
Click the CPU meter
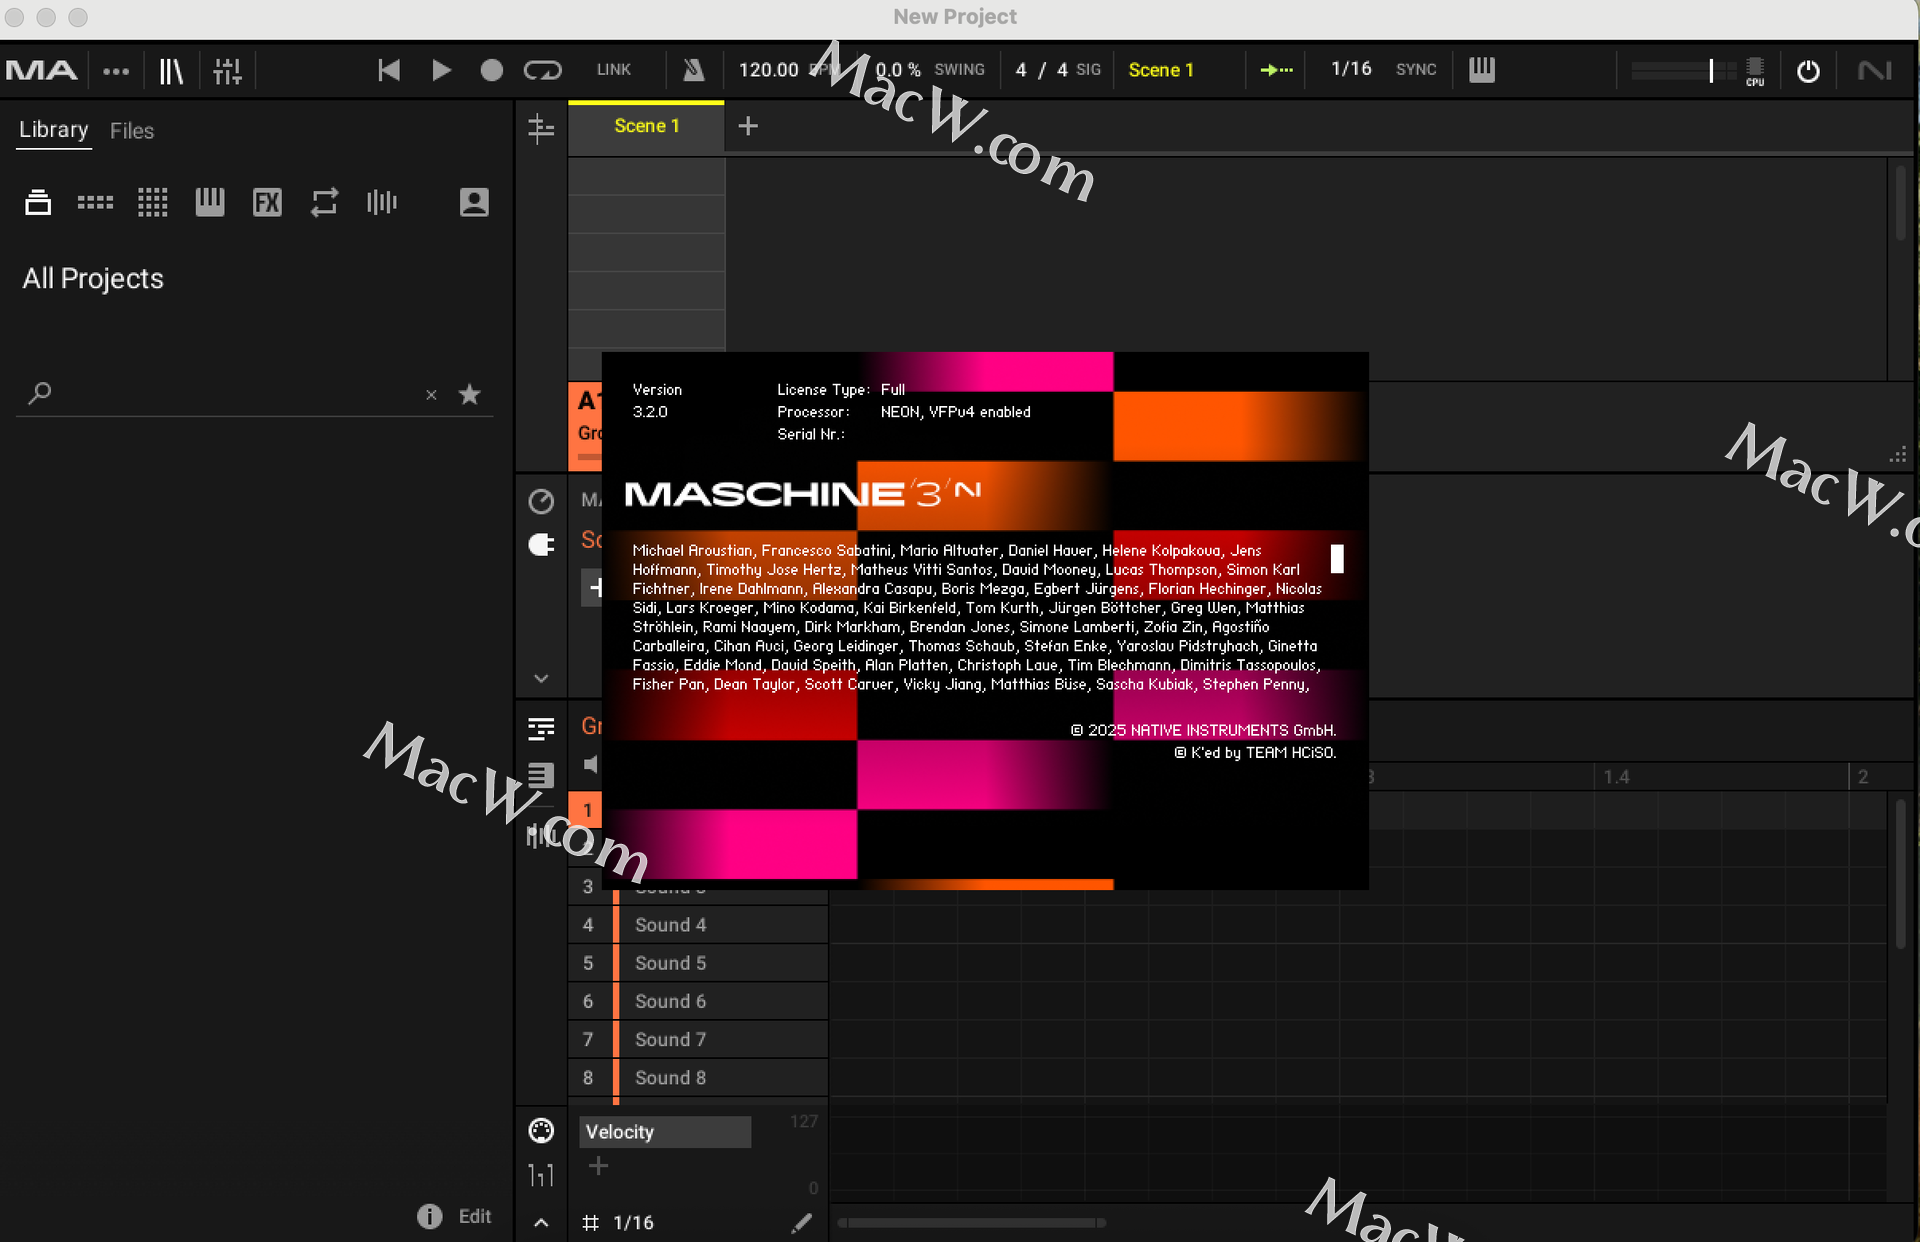click(x=1755, y=71)
